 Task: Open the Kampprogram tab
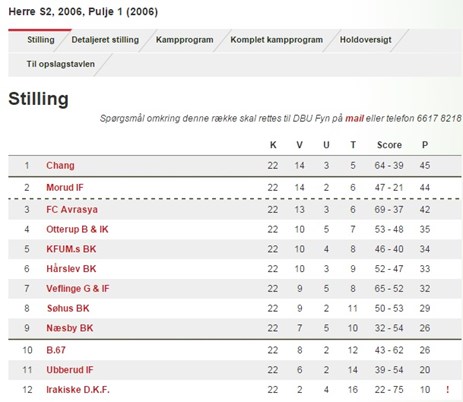click(x=185, y=40)
